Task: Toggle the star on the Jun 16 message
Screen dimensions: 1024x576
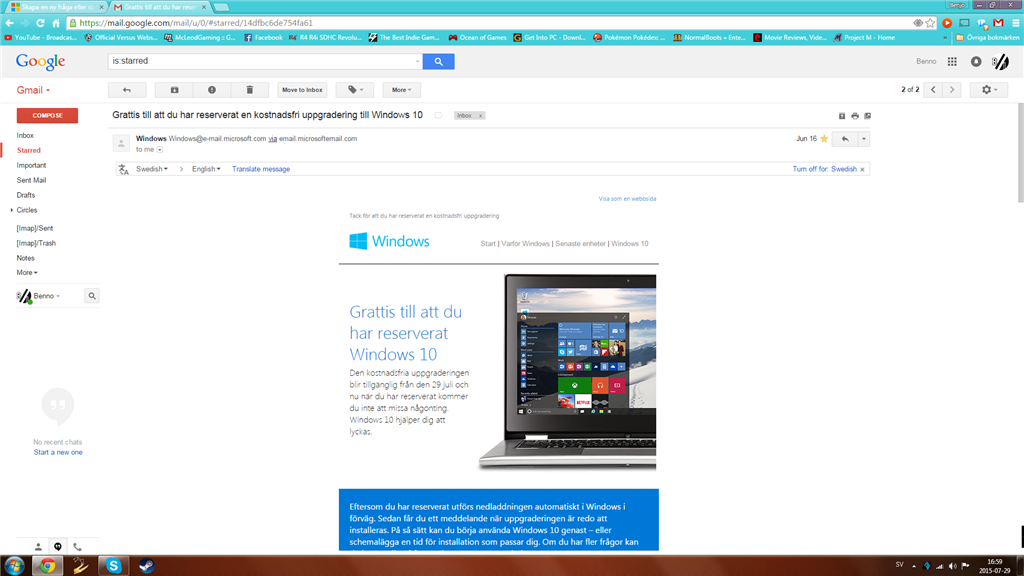Action: (x=824, y=139)
